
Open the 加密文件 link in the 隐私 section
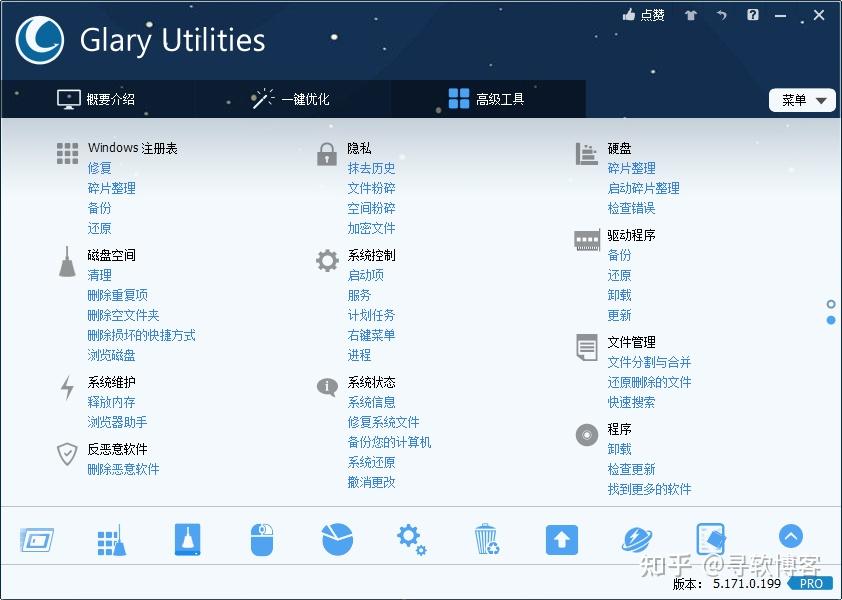(371, 228)
